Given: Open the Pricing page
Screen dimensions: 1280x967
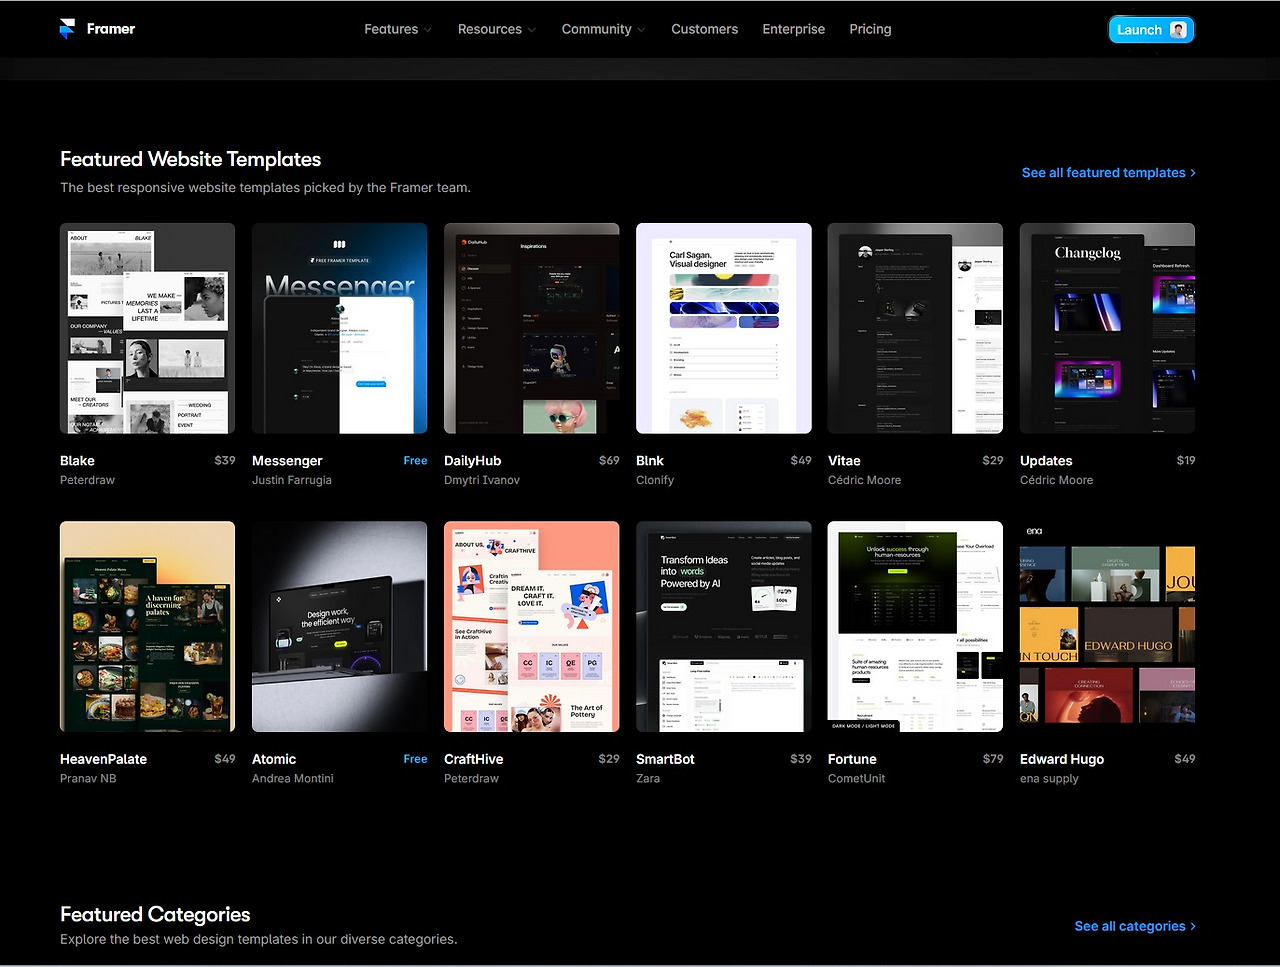Looking at the screenshot, I should click(870, 29).
